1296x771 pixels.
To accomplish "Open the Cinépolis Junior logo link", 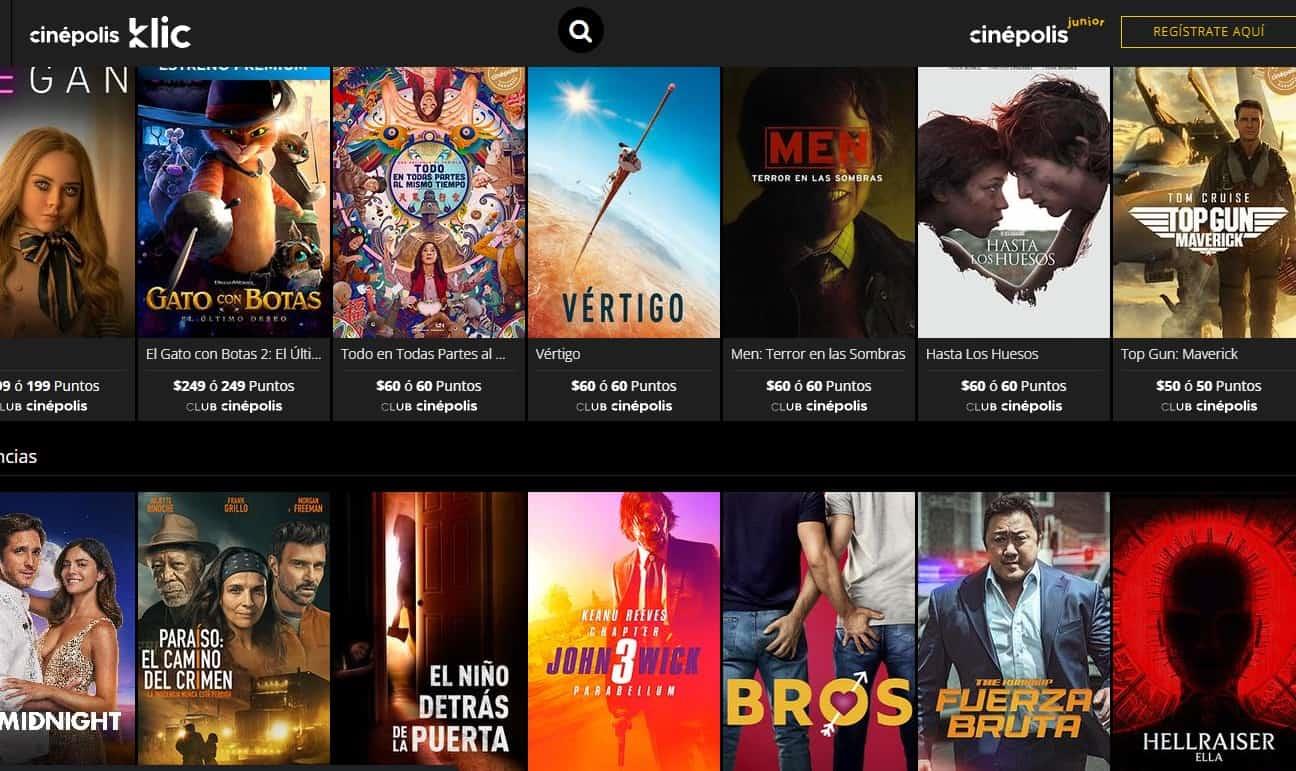I will [1037, 32].
